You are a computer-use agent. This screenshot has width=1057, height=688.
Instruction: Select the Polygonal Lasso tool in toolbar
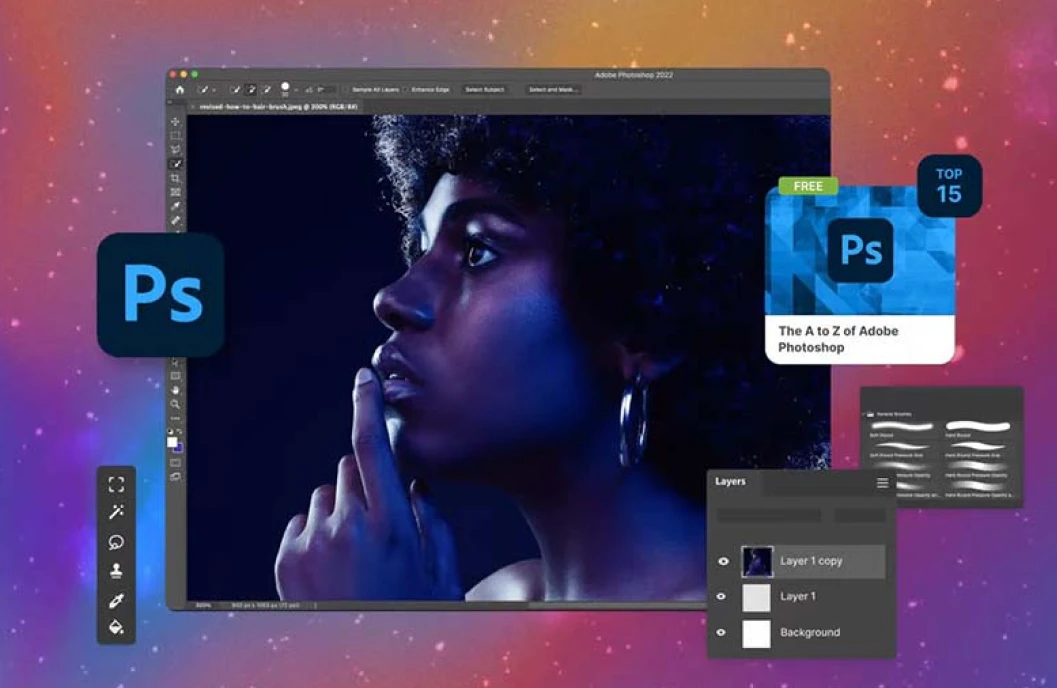175,150
